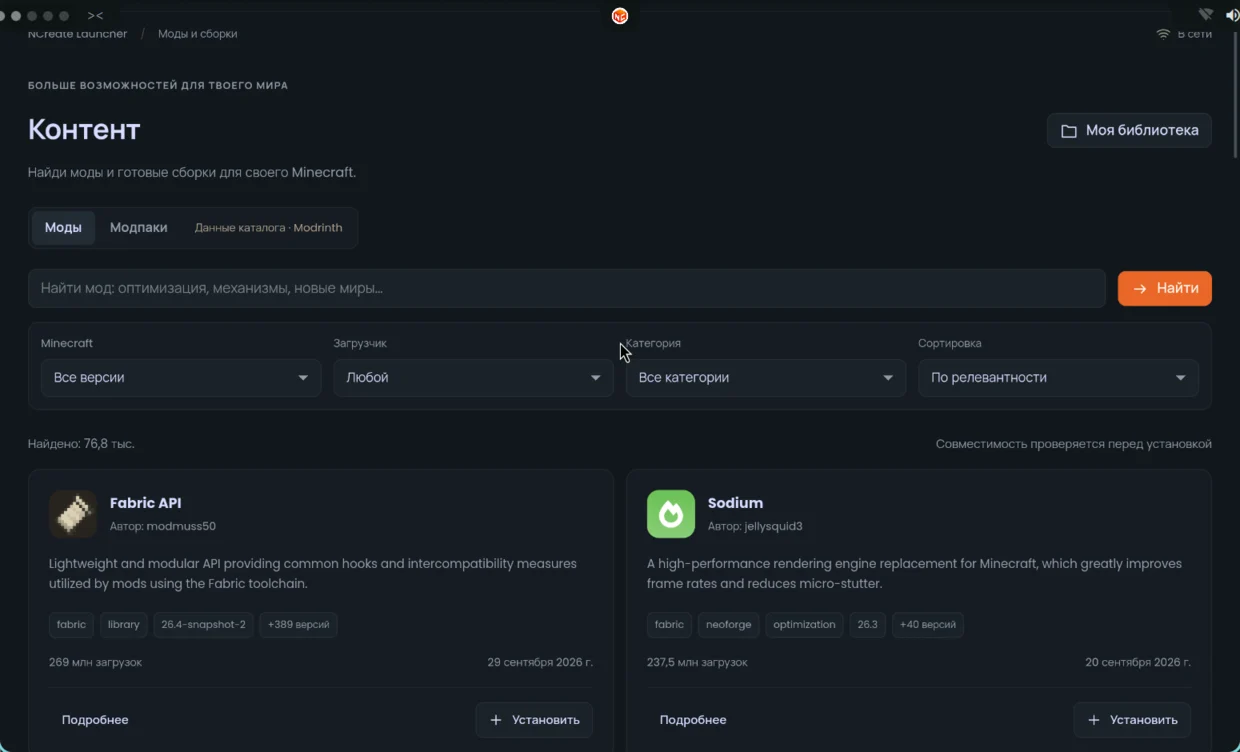The width and height of the screenshot is (1240, 752).
Task: Click the 26.4-snapshot-2 version tag
Action: click(203, 625)
